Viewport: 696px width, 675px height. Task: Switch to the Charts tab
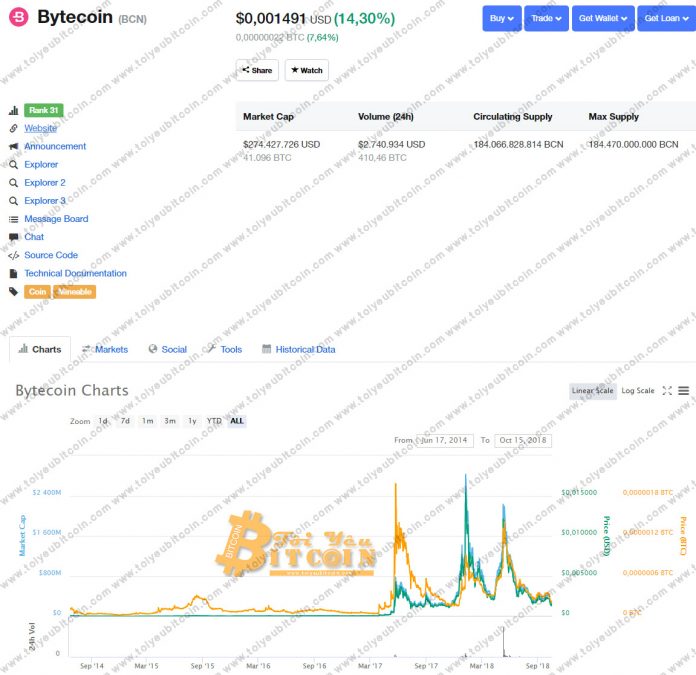click(40, 349)
